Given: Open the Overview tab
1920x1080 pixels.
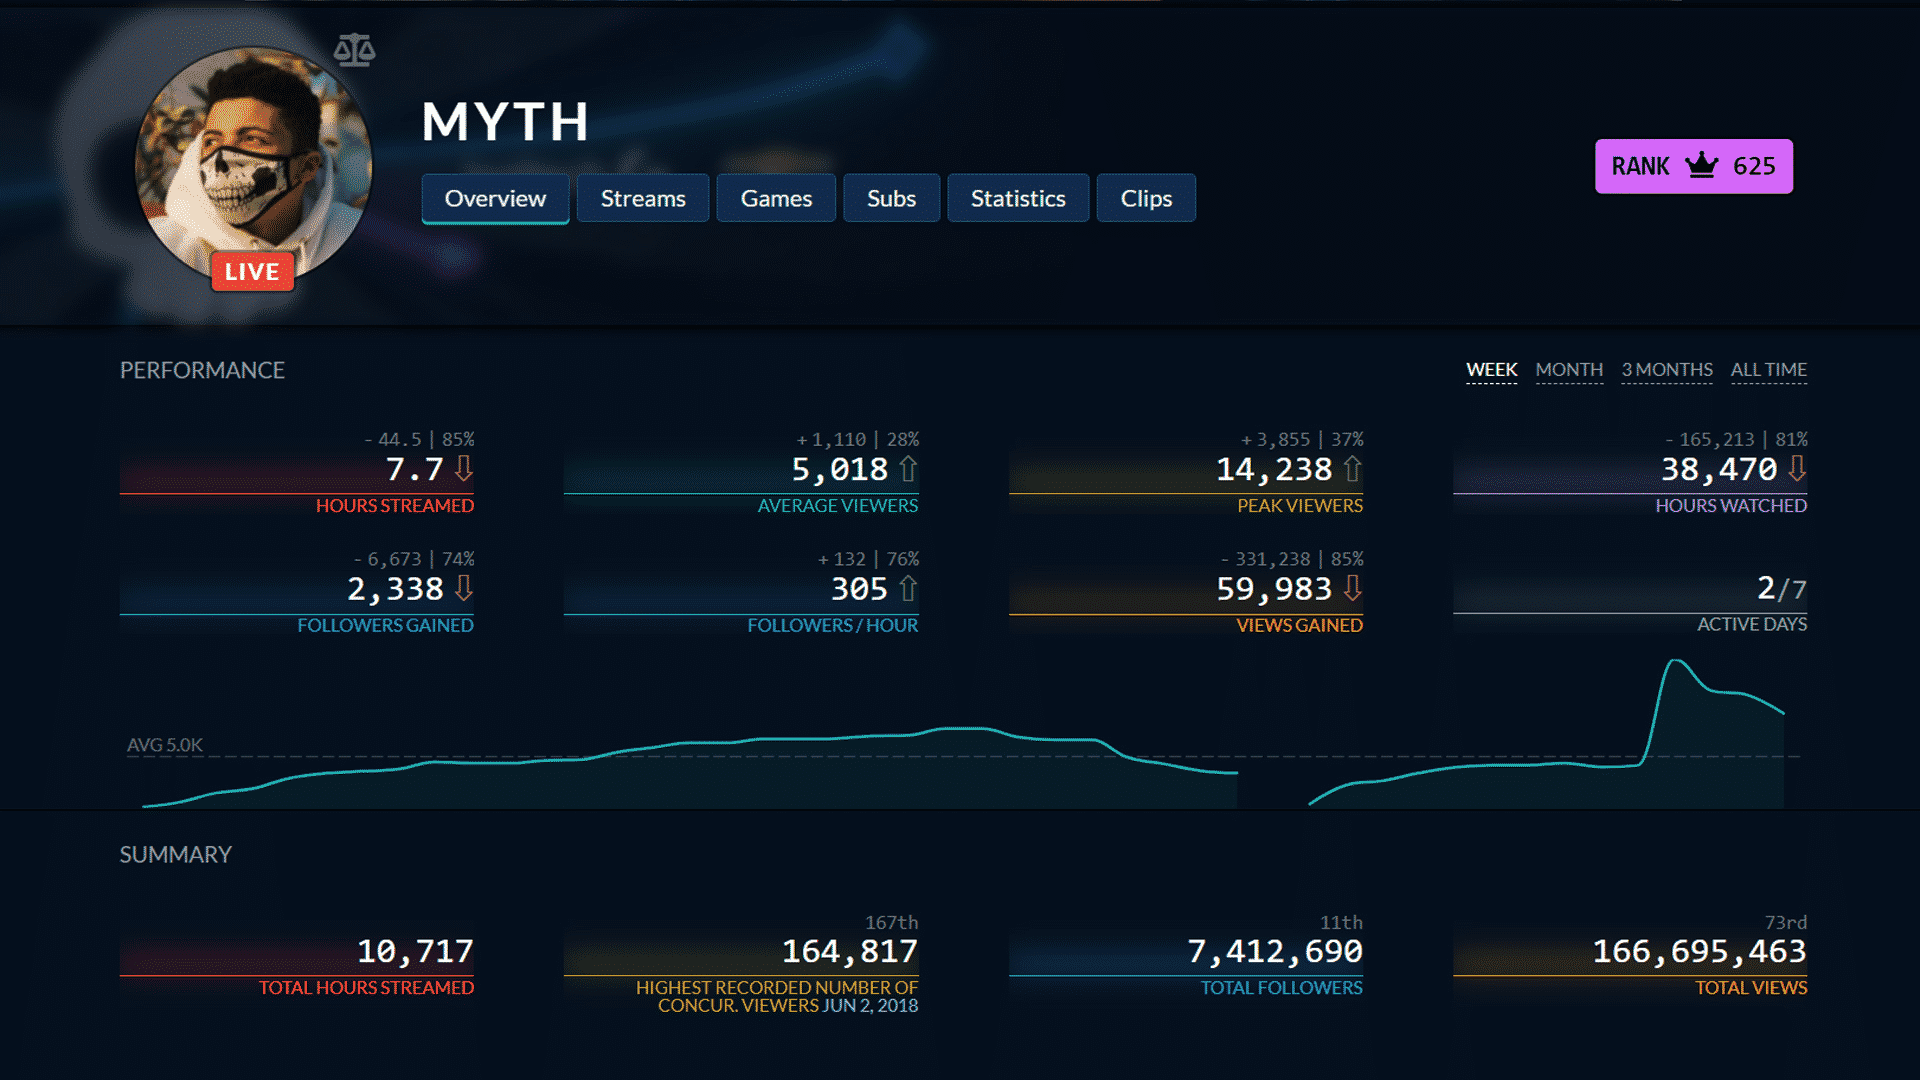Looking at the screenshot, I should pyautogui.click(x=495, y=198).
